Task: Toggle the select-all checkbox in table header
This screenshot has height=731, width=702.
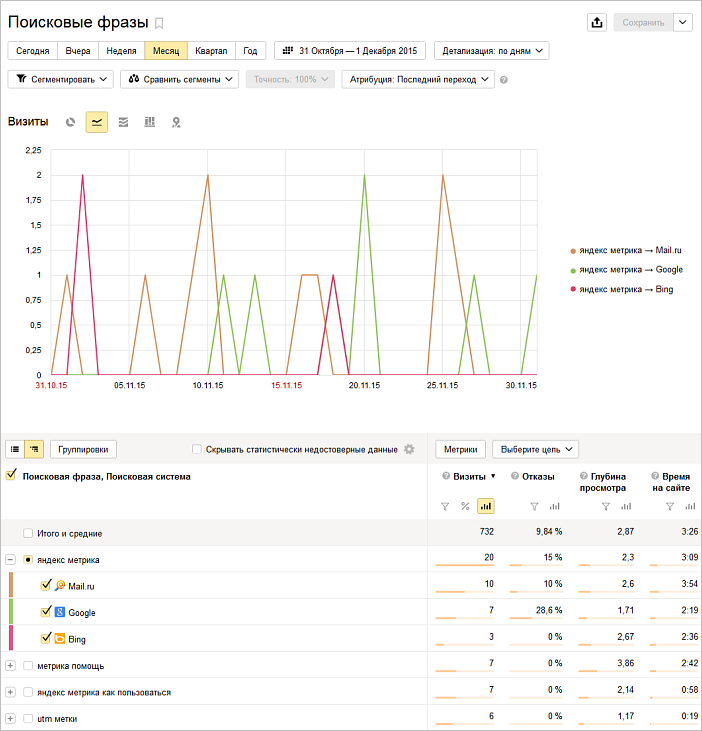Action: 11,476
